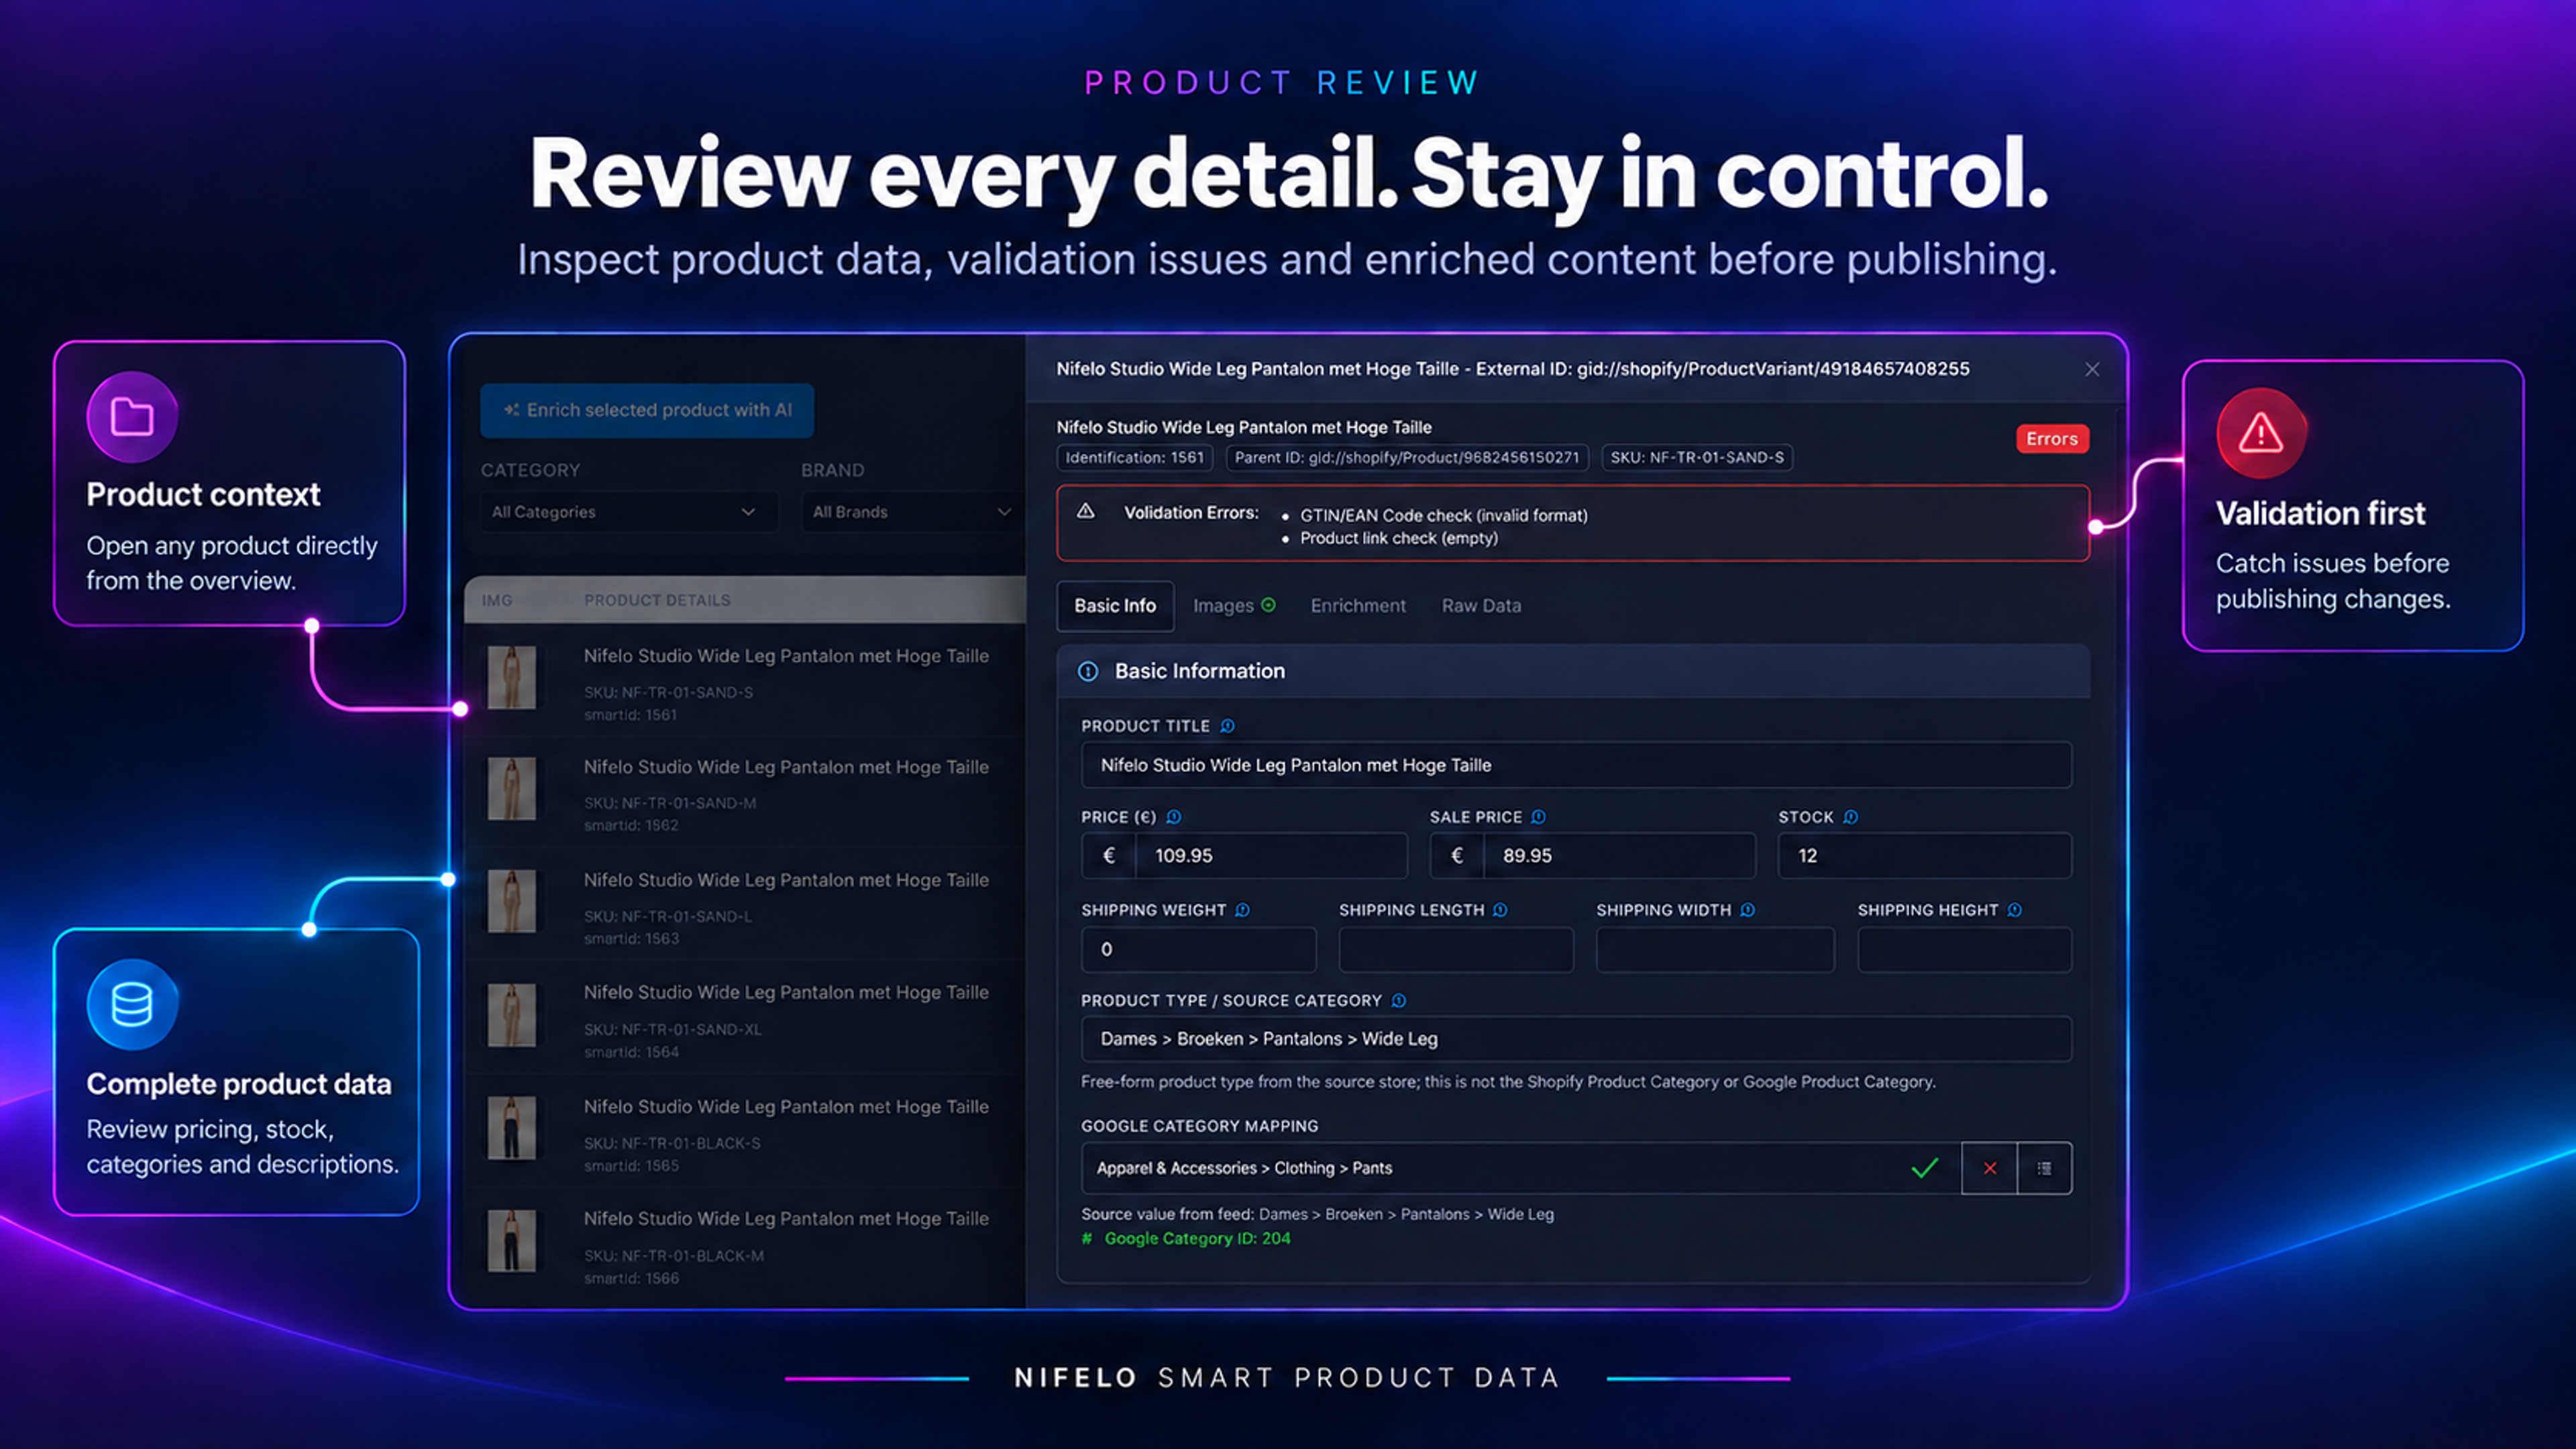Reject Google category mapping with red X
The height and width of the screenshot is (1449, 2576).
tap(1990, 1168)
